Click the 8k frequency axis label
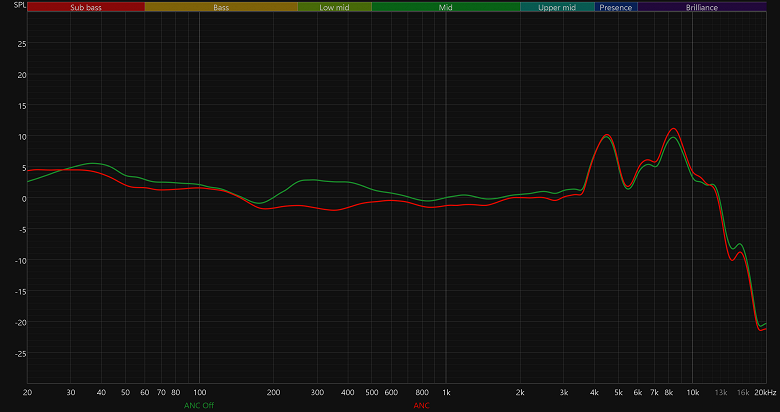Viewport: 780px width, 412px height. (669, 393)
